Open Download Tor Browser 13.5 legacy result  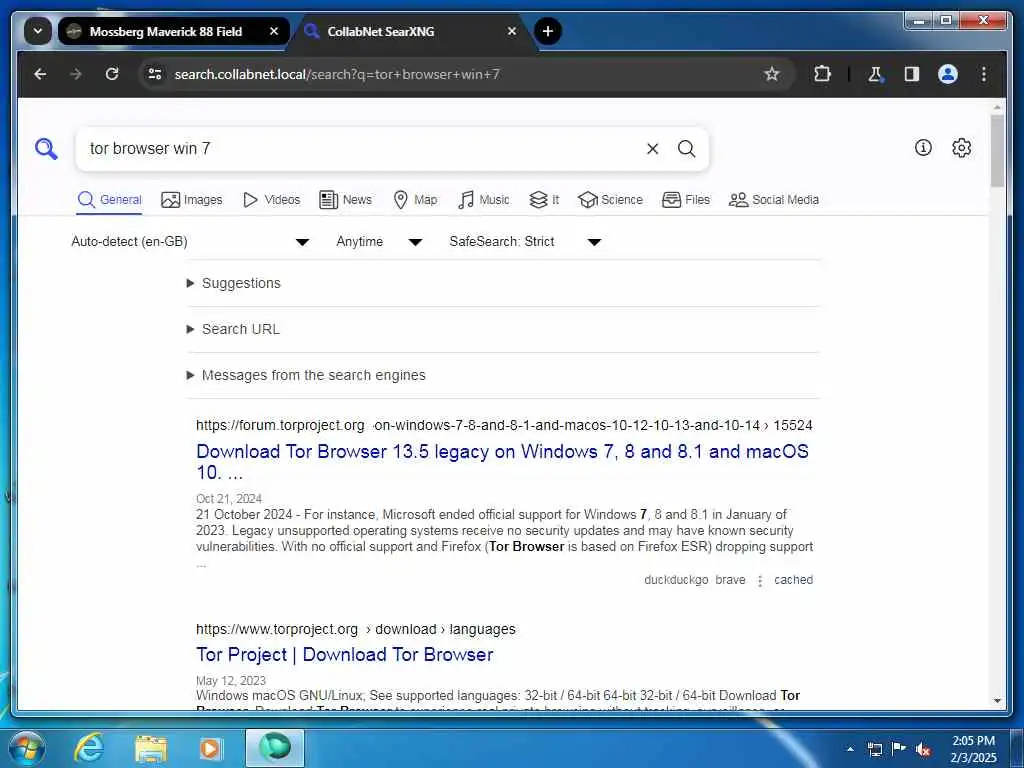(502, 462)
